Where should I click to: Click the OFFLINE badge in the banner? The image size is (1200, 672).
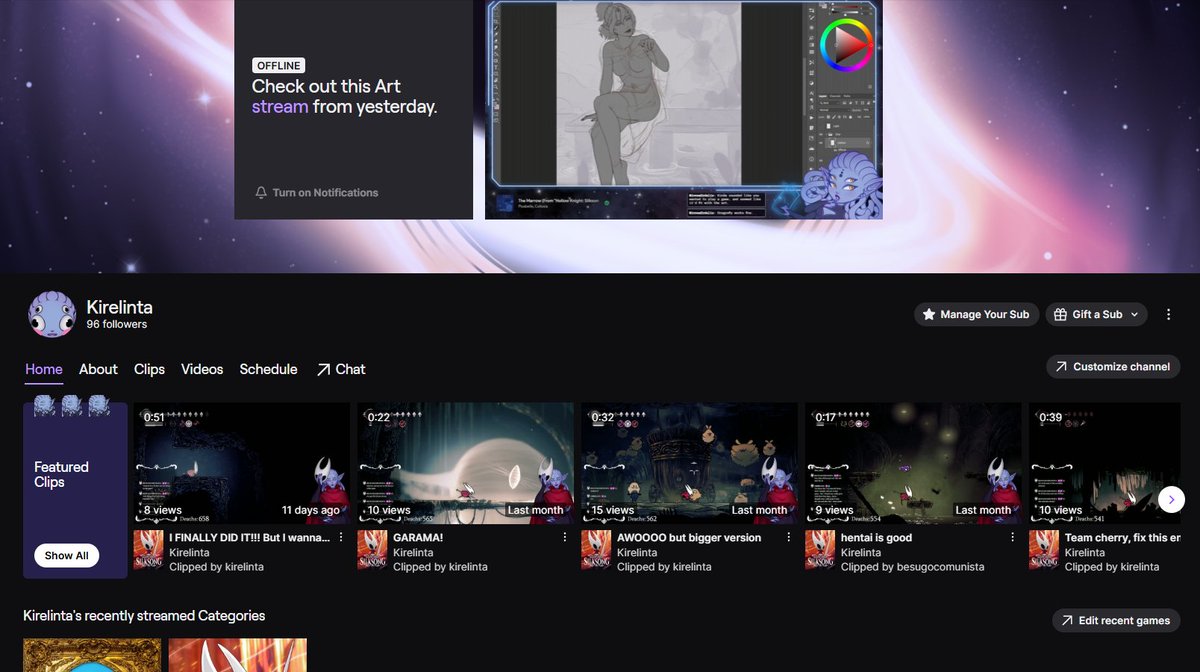click(x=279, y=65)
